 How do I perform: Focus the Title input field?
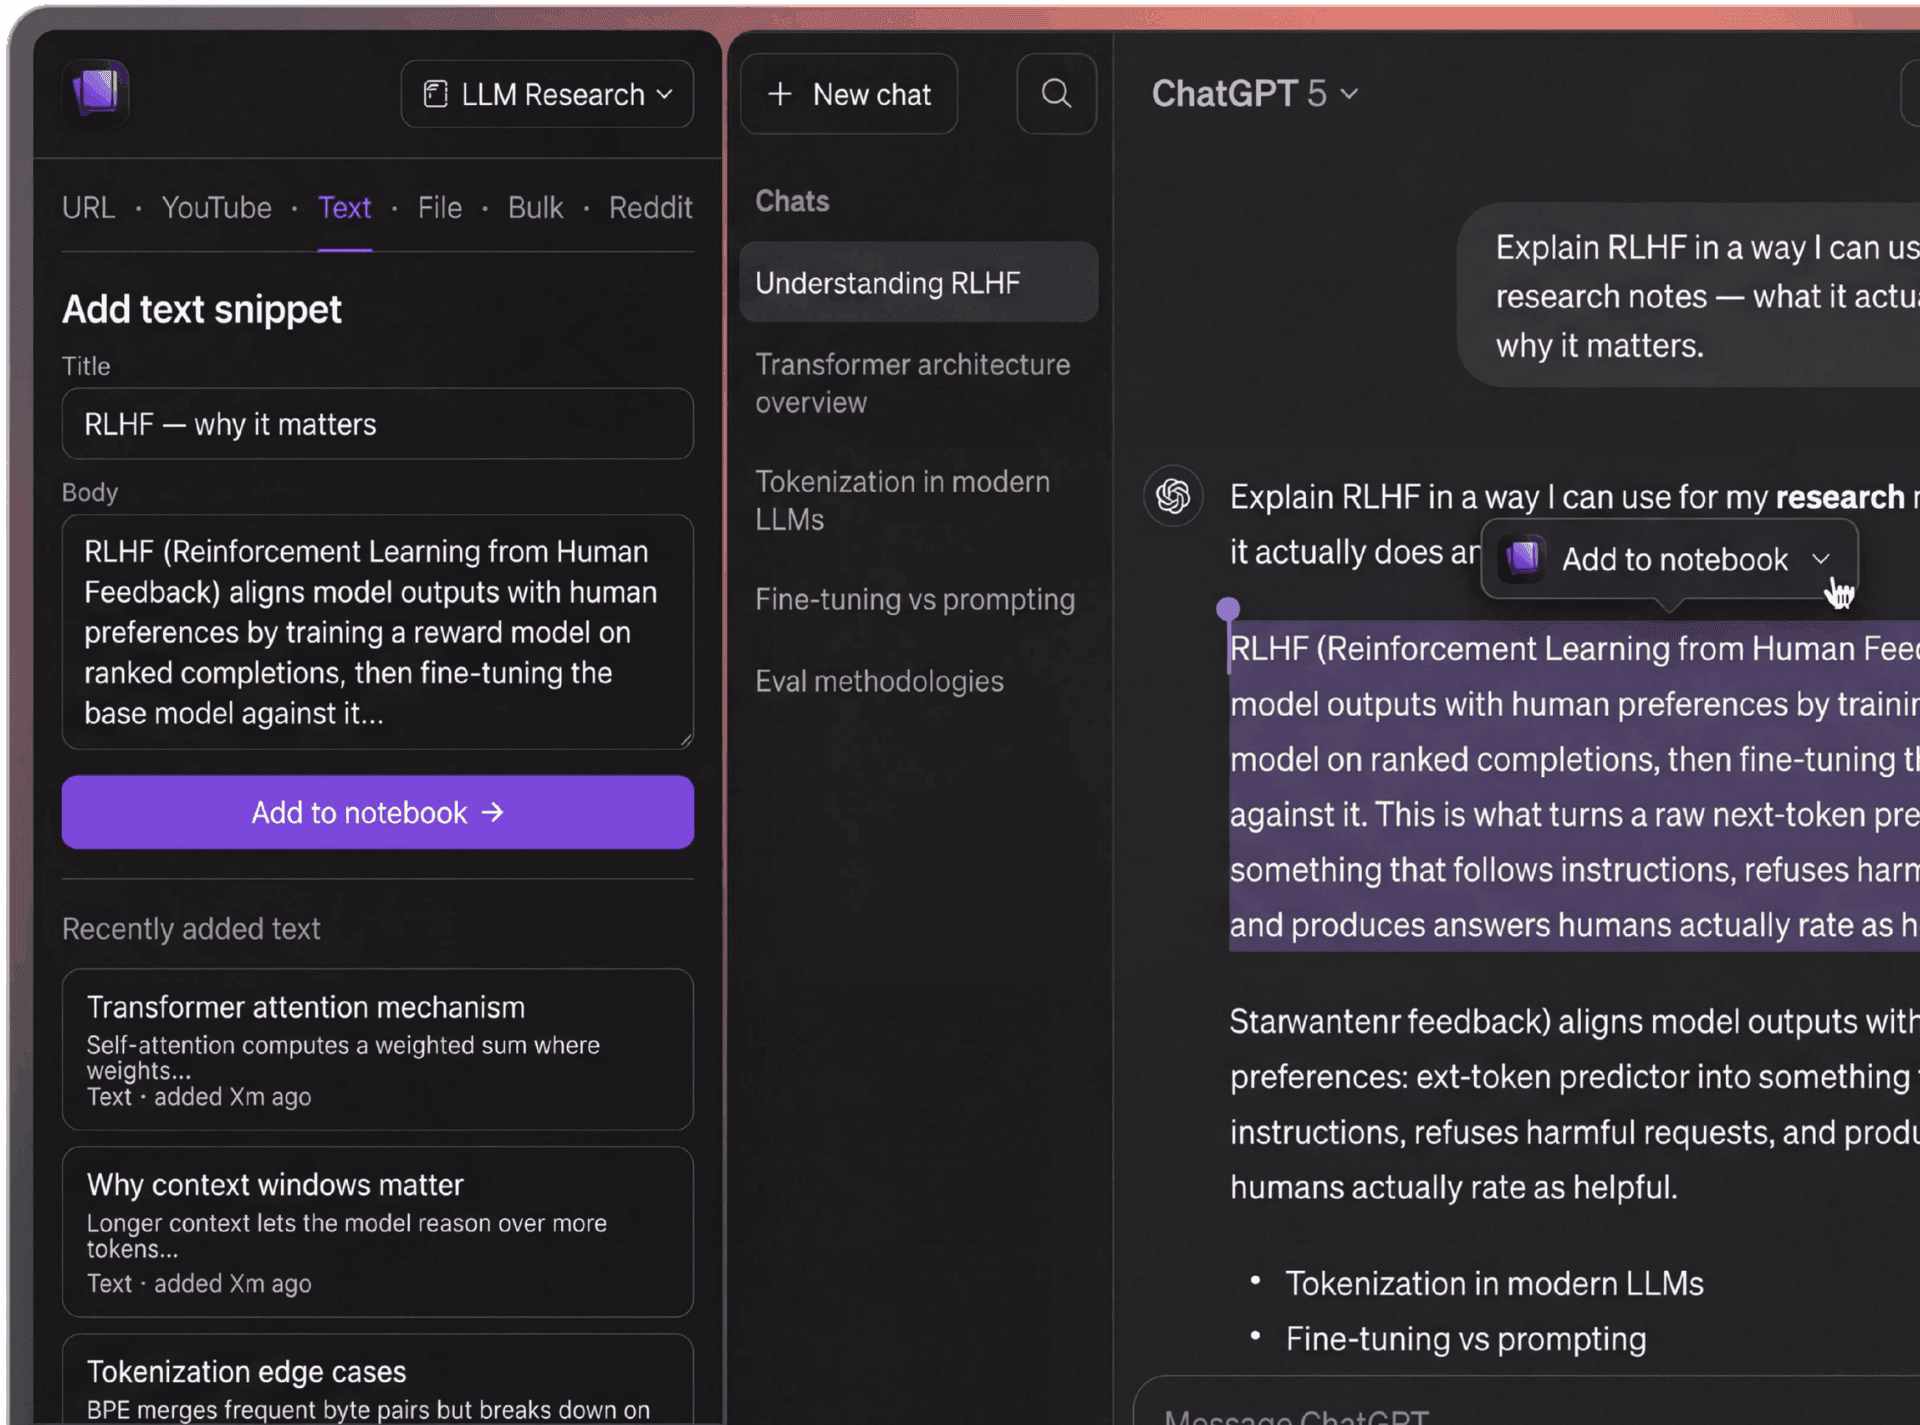point(378,424)
